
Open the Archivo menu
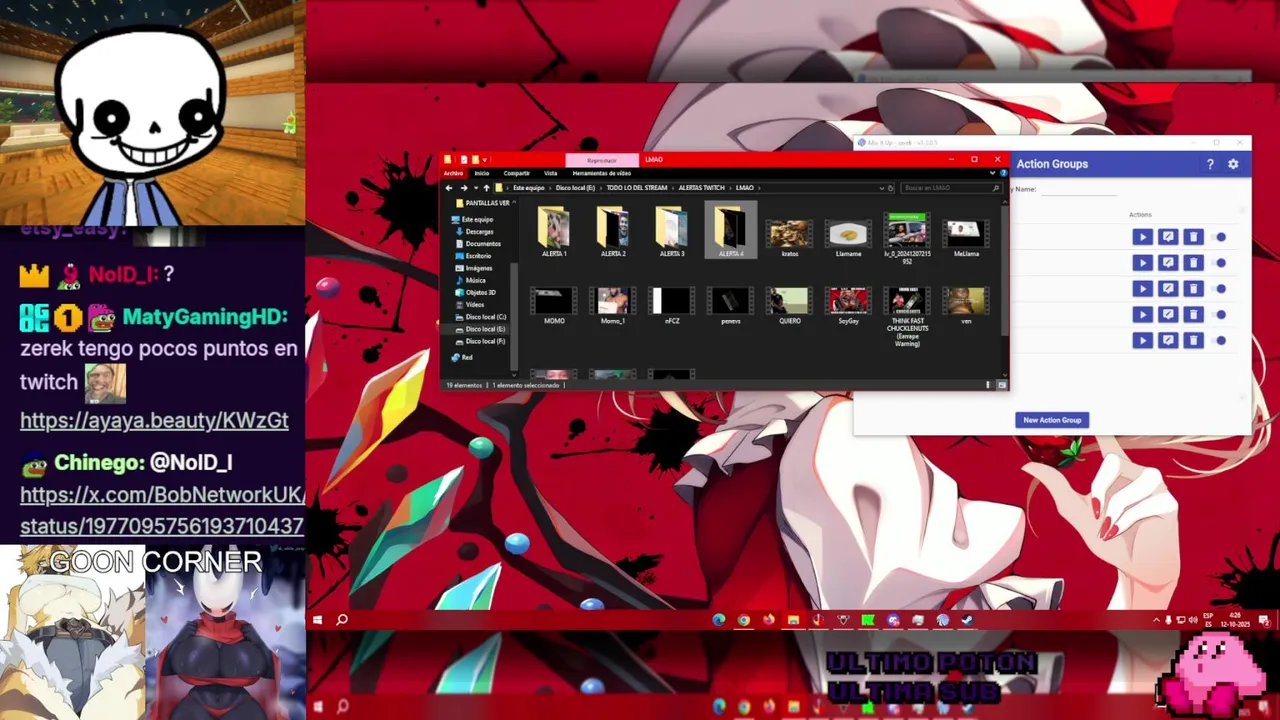coord(453,173)
